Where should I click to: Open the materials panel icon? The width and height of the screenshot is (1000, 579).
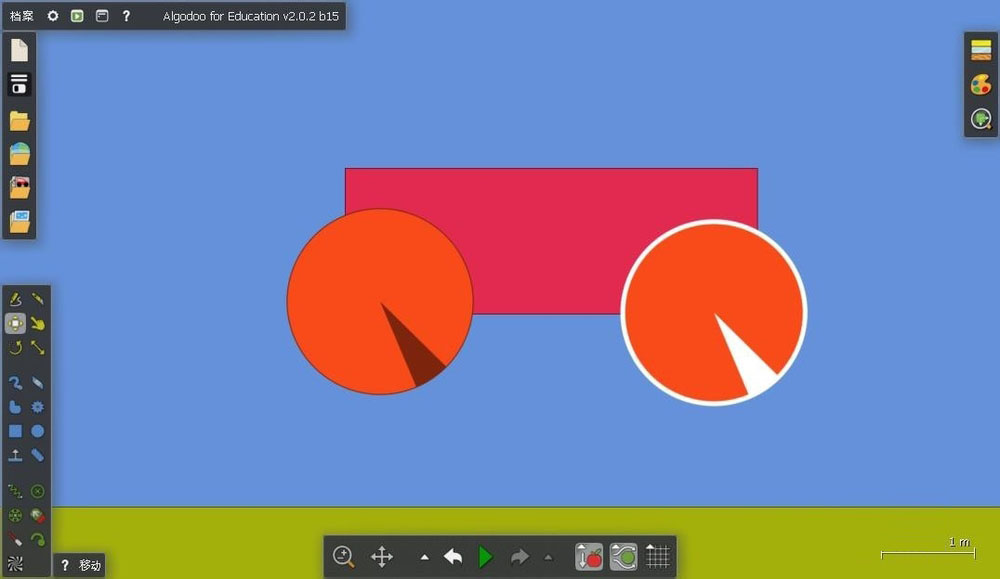[981, 50]
